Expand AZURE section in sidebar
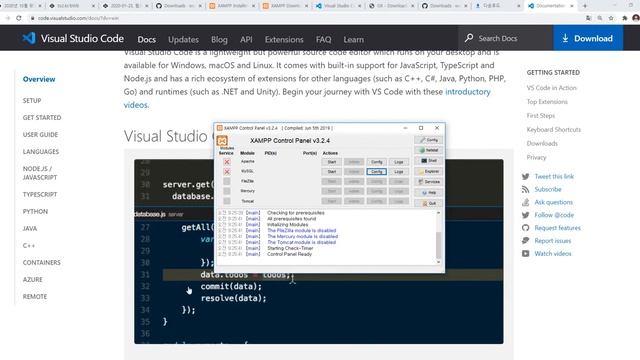Viewport: 640px width, 360px height. pos(33,280)
